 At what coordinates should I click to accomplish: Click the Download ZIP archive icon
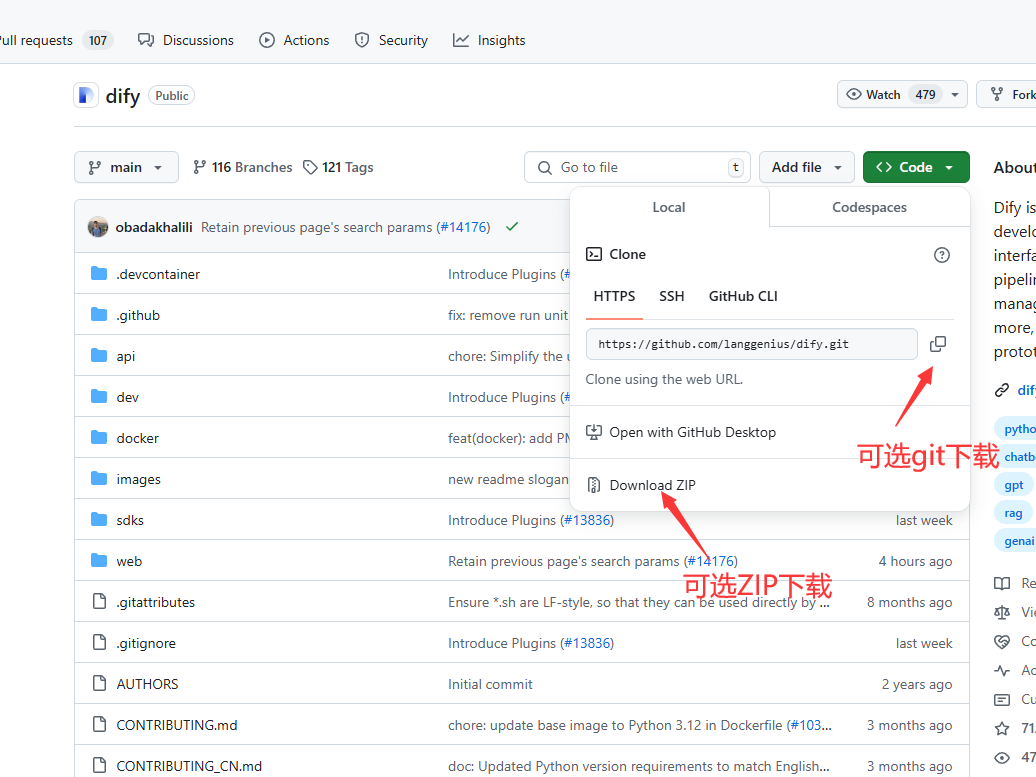point(594,485)
